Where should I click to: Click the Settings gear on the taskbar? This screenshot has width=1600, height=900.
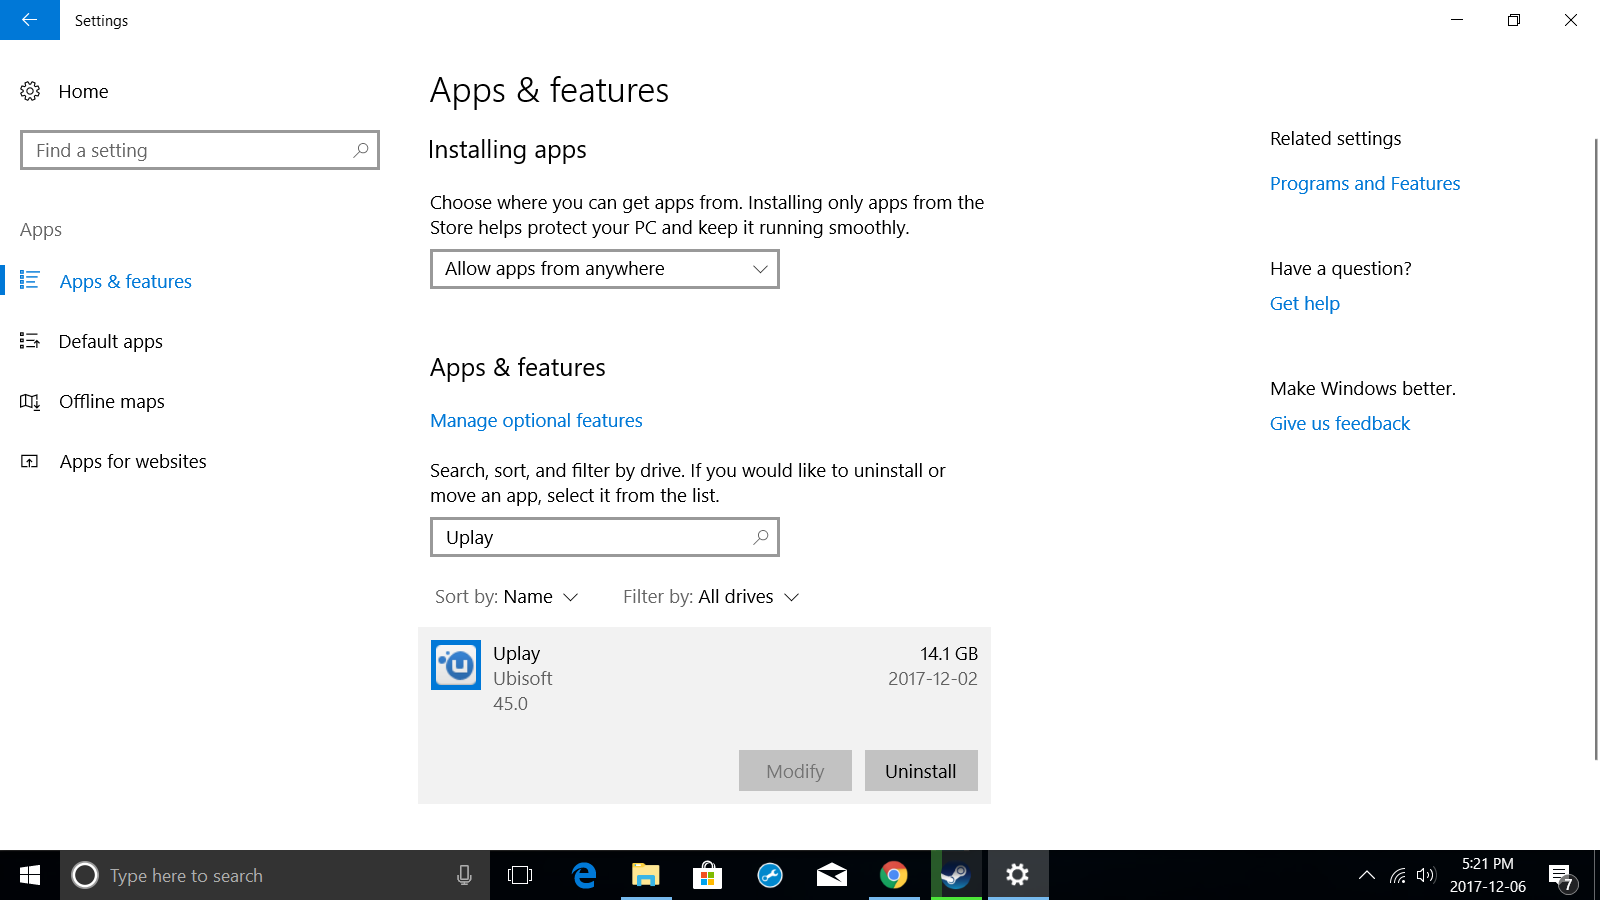1018,875
